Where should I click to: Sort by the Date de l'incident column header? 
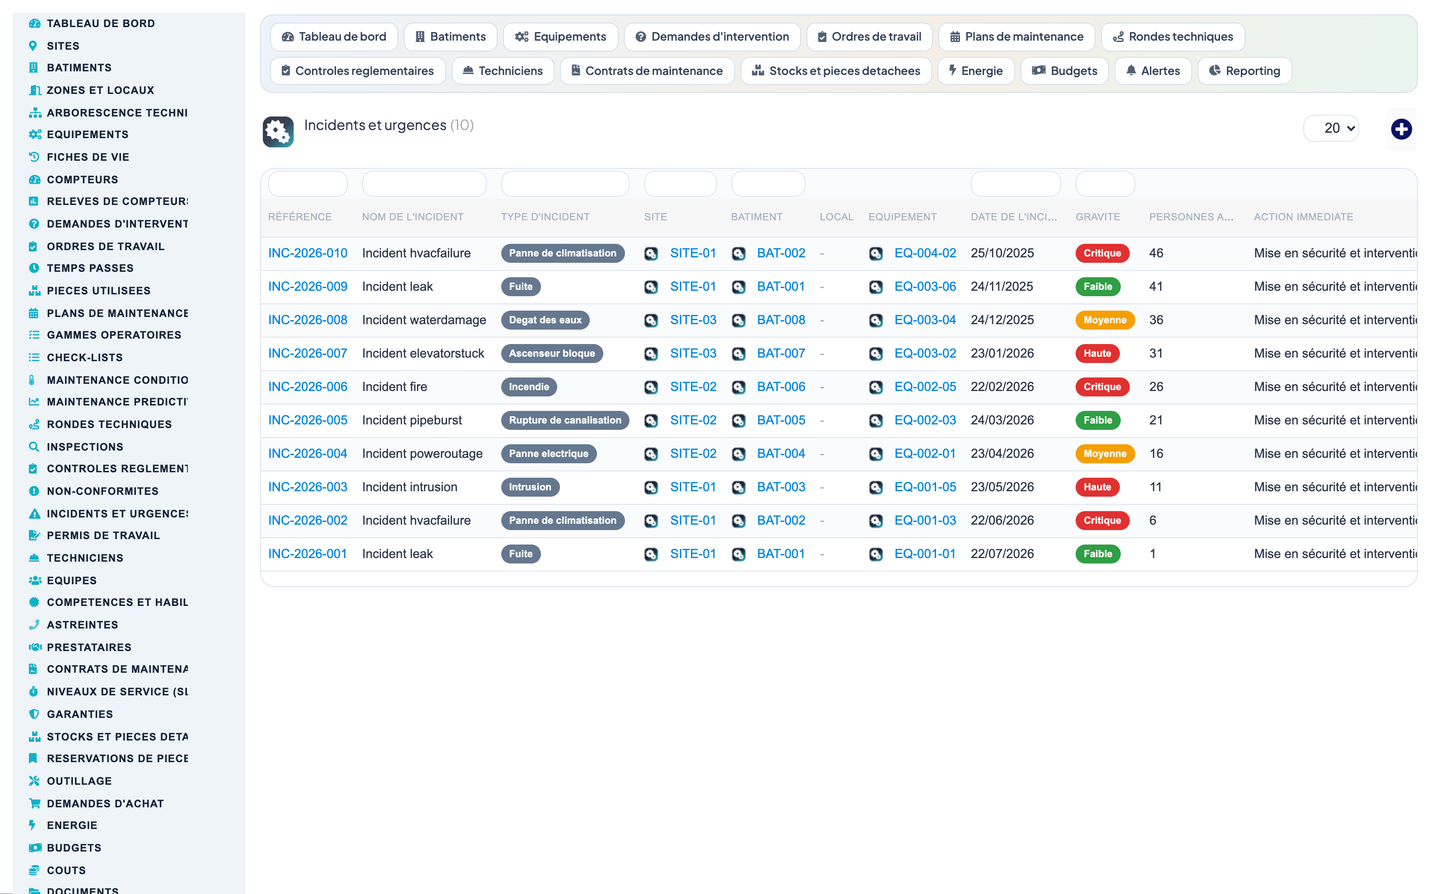click(1013, 217)
